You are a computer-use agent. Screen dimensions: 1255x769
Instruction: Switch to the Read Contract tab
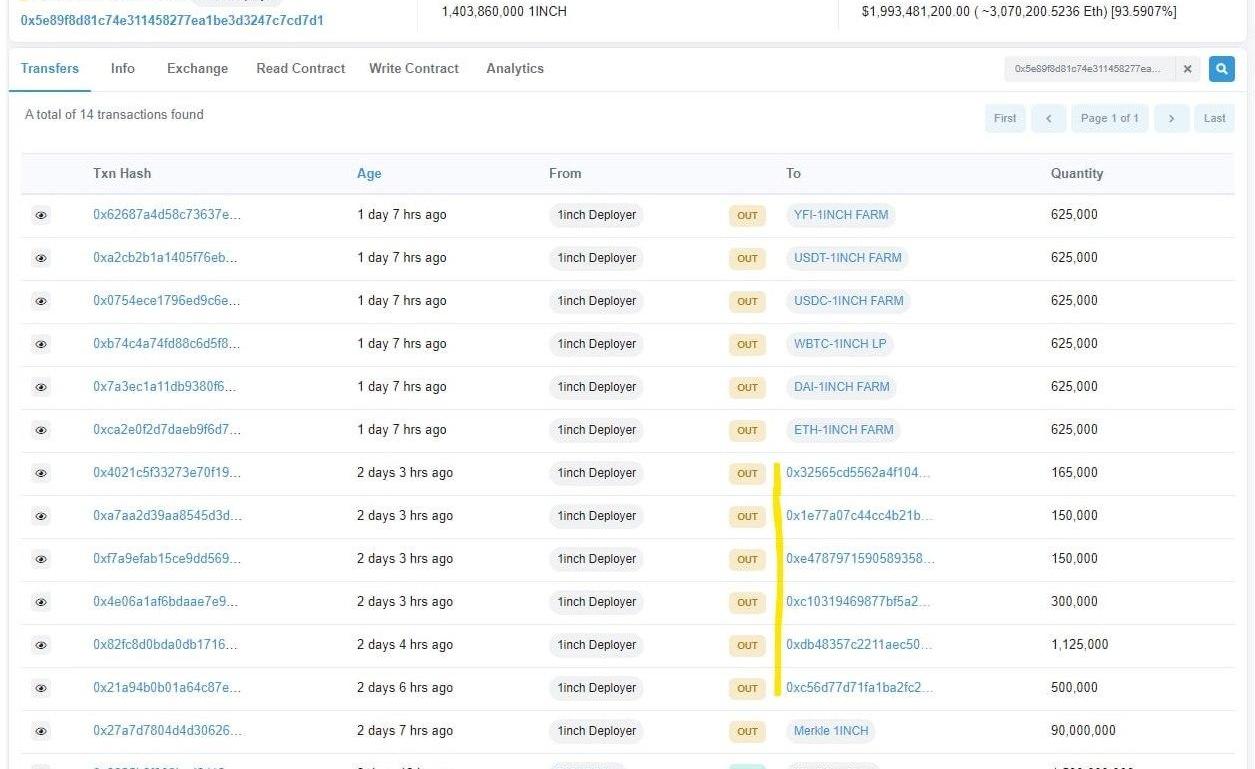(x=300, y=69)
